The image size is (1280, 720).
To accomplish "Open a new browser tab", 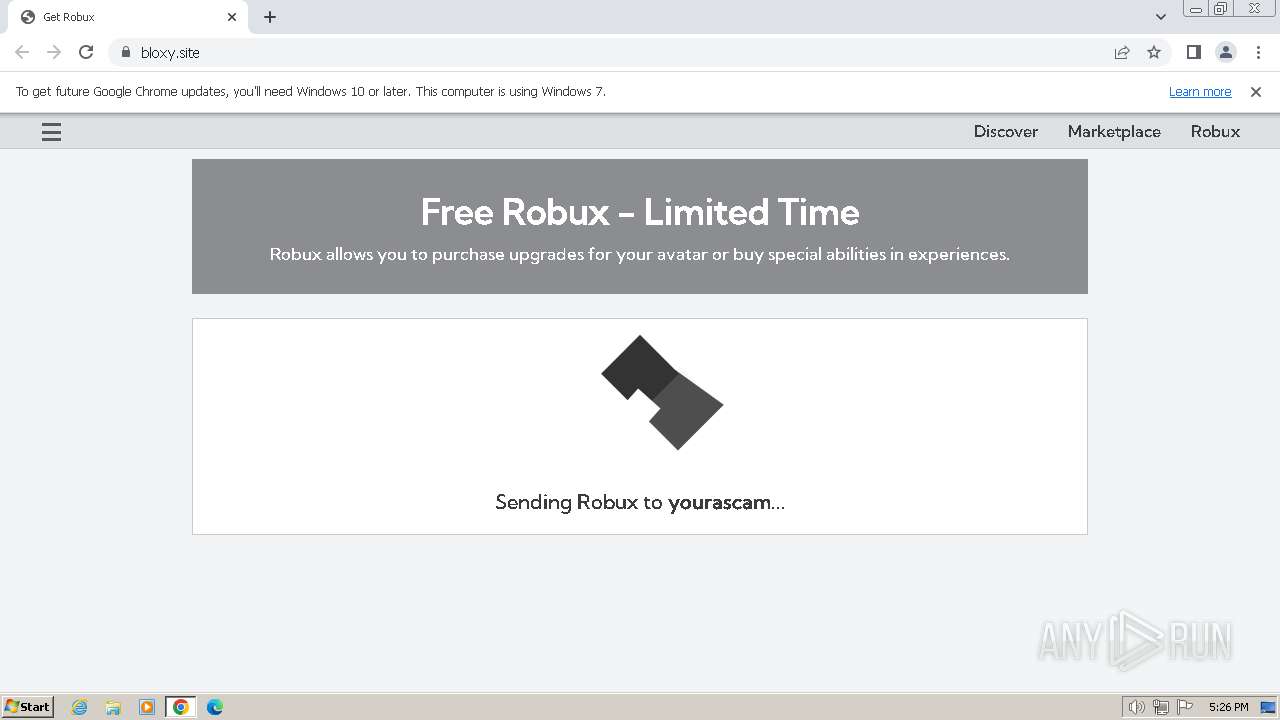I will tap(270, 17).
